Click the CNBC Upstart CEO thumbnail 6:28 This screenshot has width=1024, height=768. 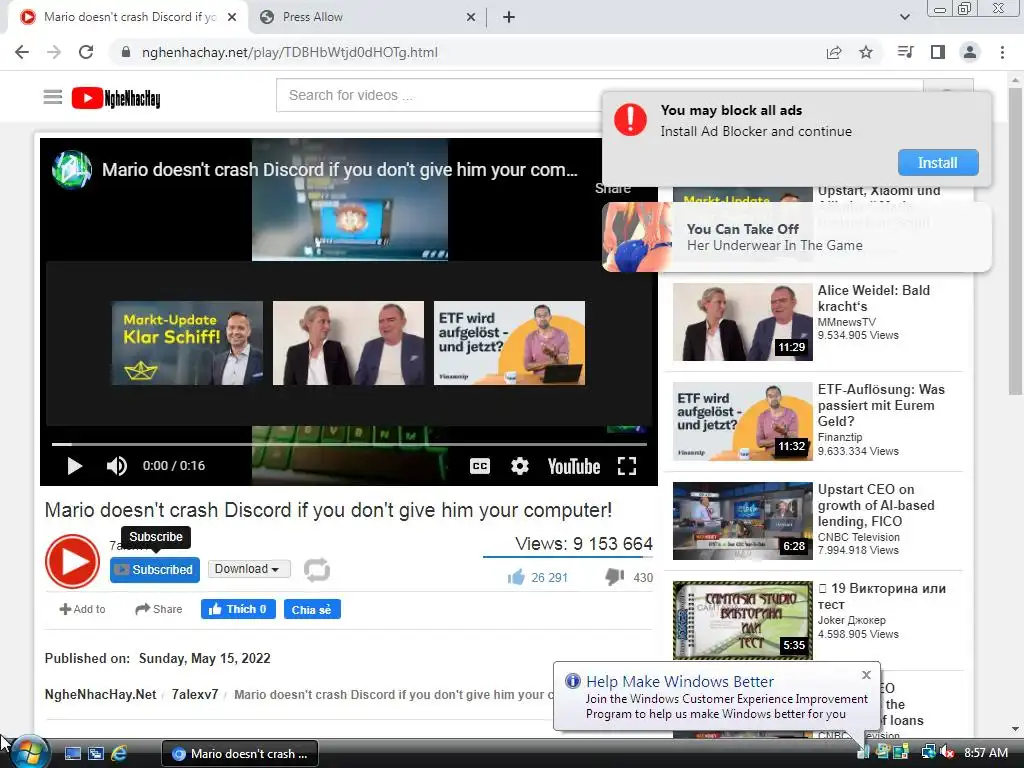[743, 521]
